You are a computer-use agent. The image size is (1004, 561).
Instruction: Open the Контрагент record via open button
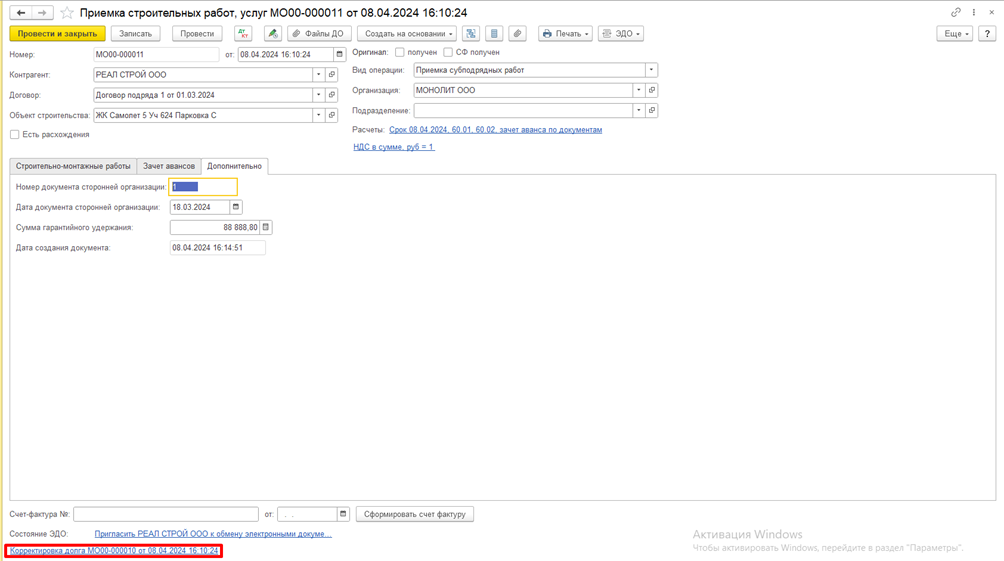pyautogui.click(x=332, y=75)
